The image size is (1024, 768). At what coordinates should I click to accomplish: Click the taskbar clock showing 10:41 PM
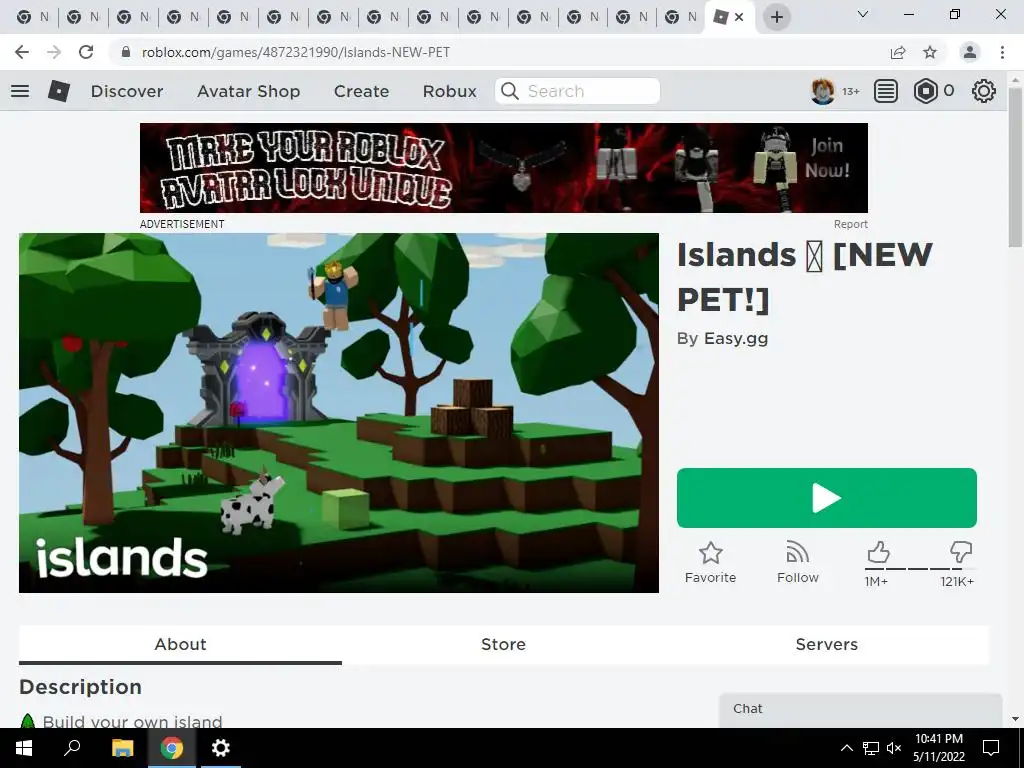point(938,748)
